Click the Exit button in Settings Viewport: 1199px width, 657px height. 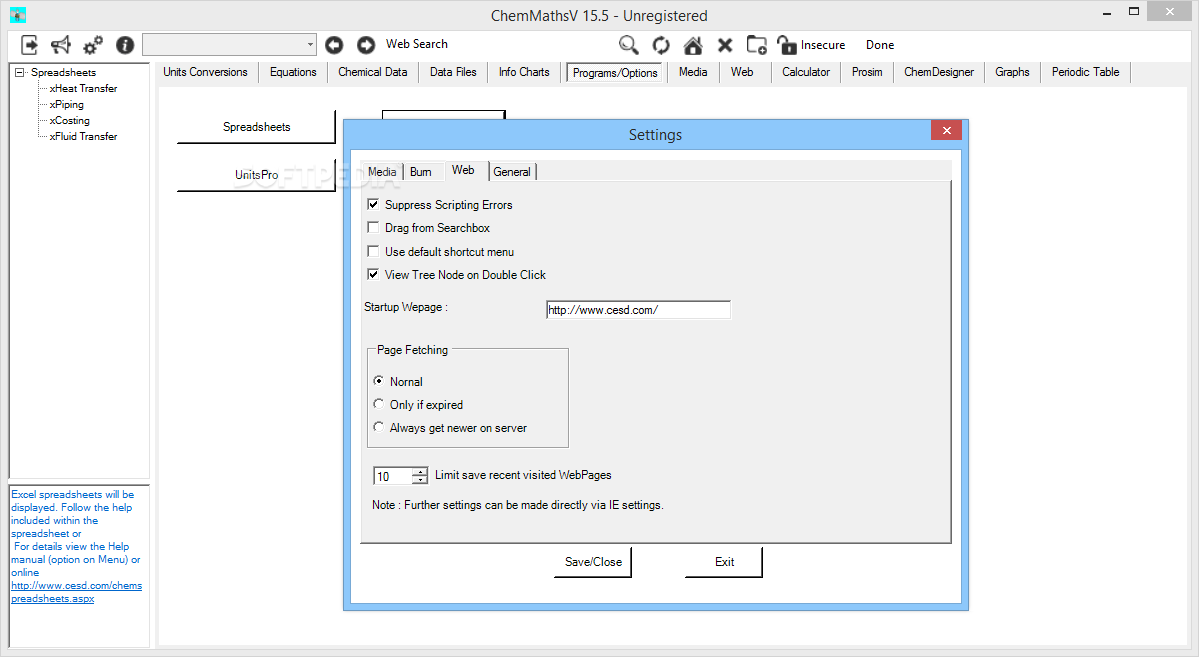coord(724,562)
